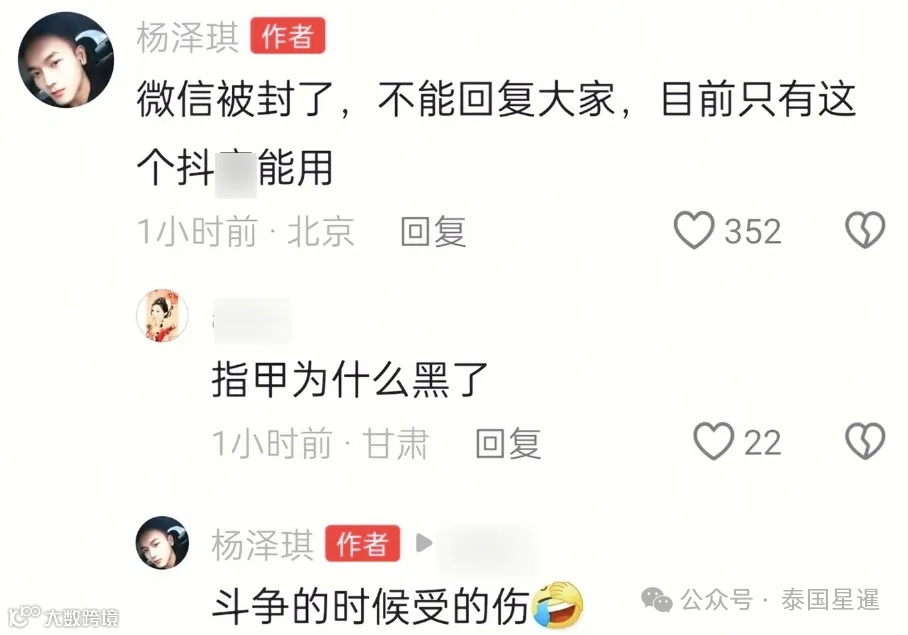Screen dimensions: 908x635
Task: Dislike the comment from 甘肃
Action: [865, 442]
